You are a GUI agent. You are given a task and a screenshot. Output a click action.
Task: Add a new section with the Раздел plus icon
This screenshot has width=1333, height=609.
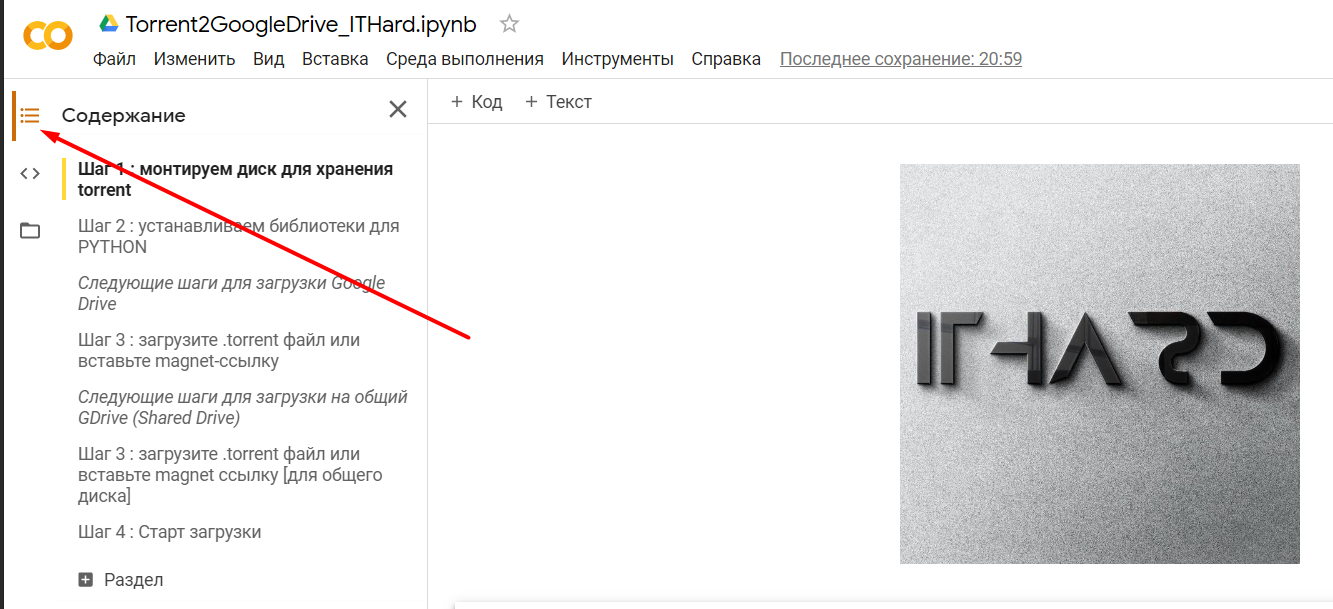85,580
